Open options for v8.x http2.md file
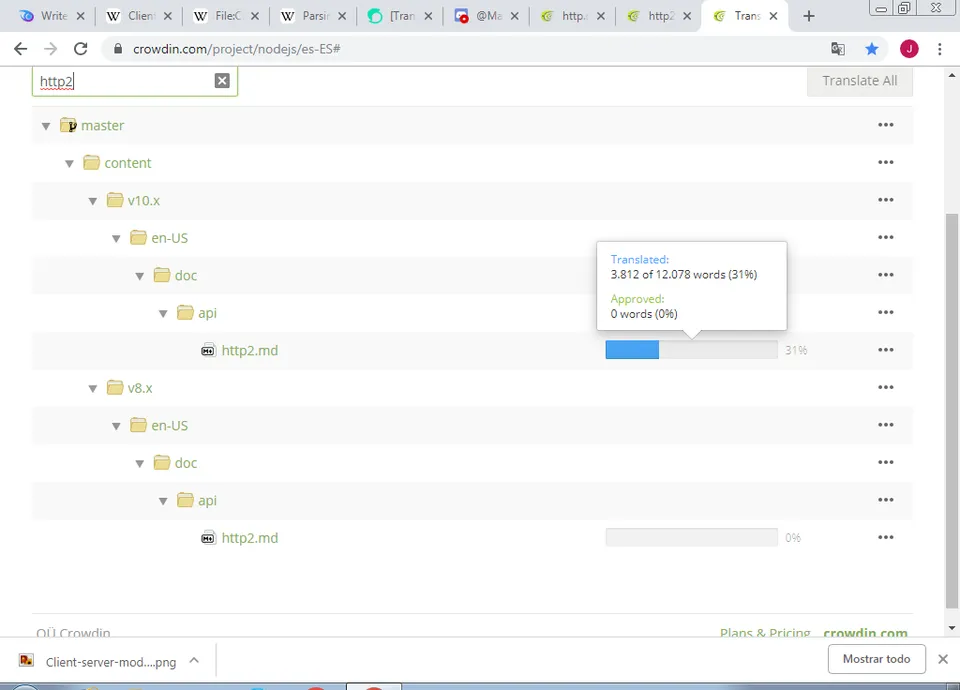This screenshot has height=690, width=960. click(885, 537)
